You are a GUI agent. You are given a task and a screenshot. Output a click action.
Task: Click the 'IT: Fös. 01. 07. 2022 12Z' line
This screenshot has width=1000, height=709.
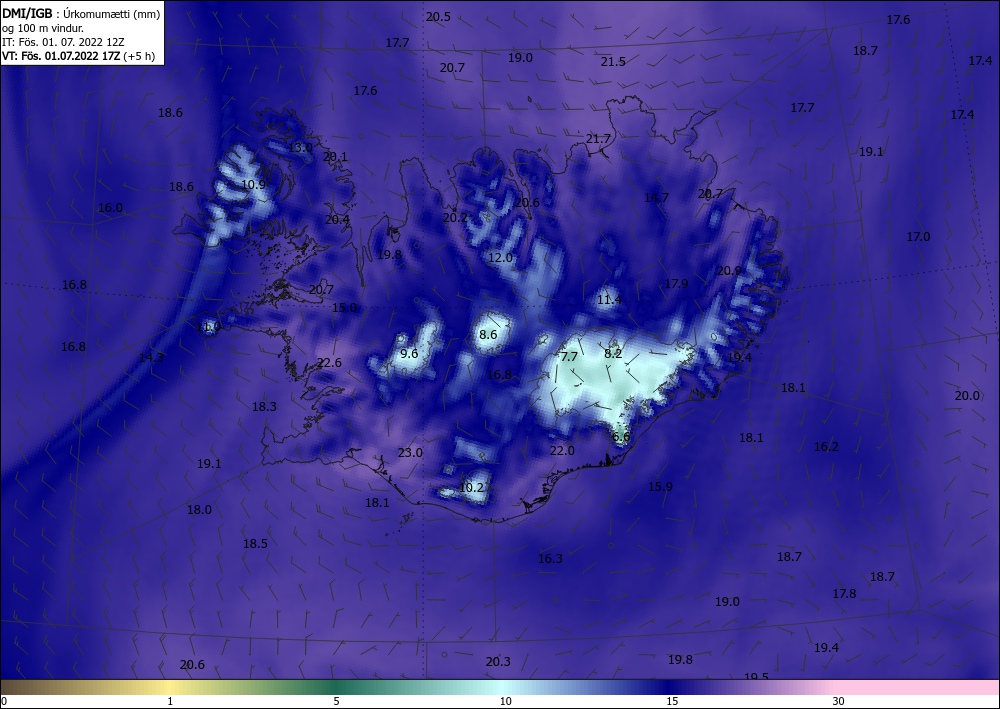pyautogui.click(x=63, y=41)
